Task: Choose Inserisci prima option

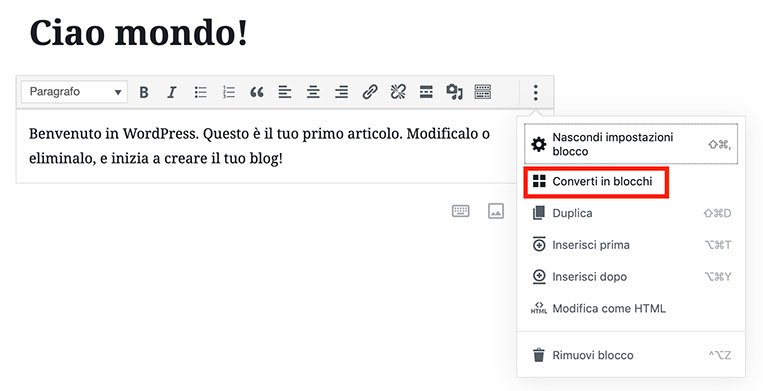Action: (631, 245)
